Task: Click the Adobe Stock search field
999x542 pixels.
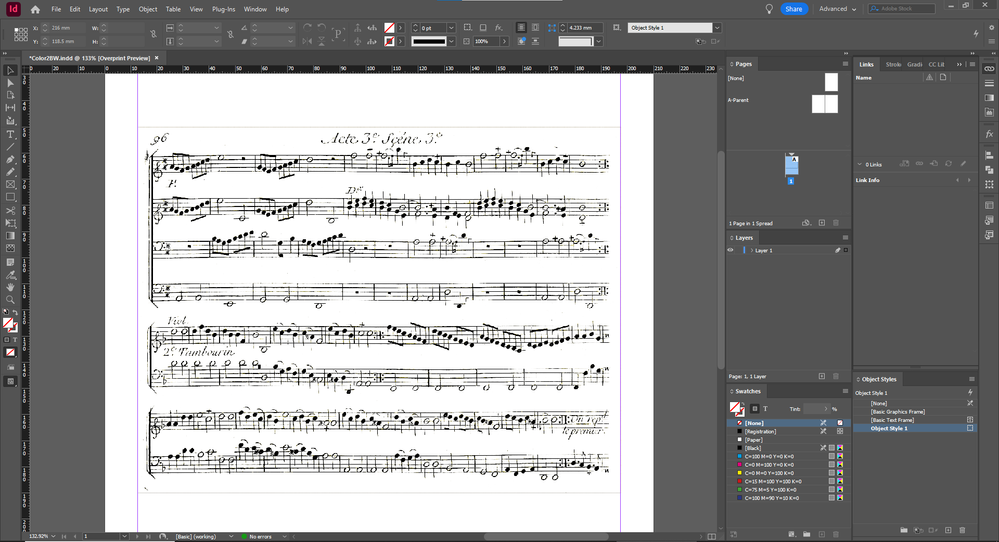Action: 902,9
